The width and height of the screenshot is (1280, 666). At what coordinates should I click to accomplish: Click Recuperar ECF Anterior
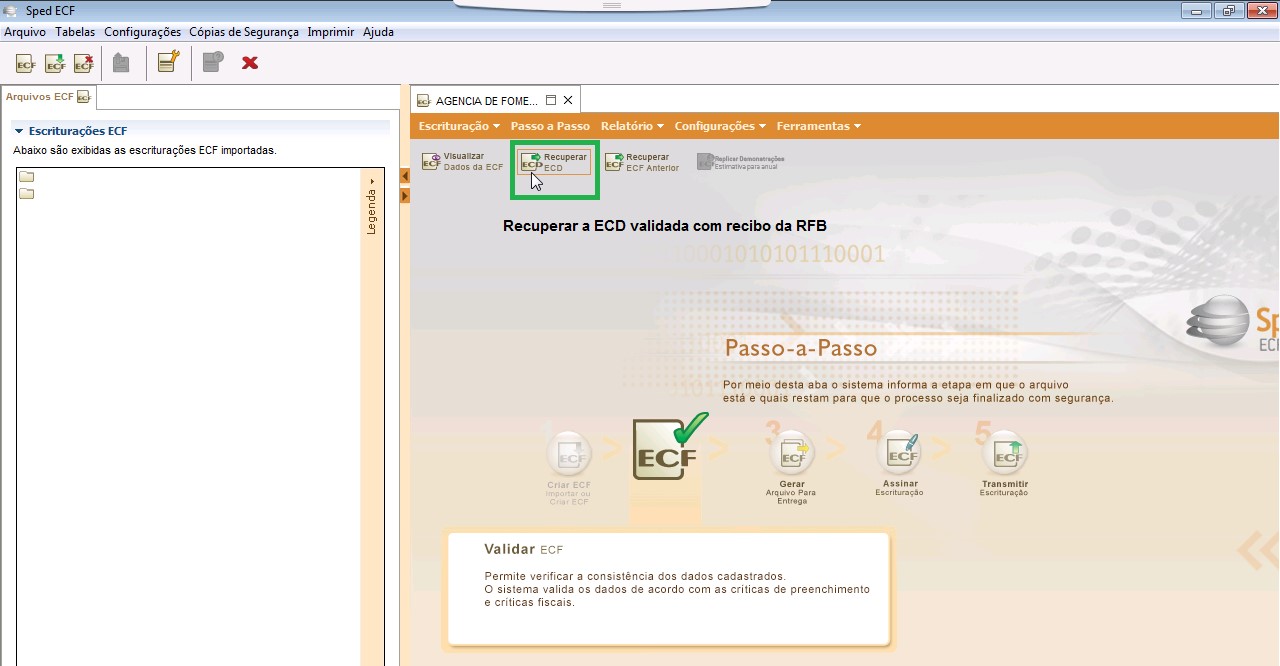(642, 162)
